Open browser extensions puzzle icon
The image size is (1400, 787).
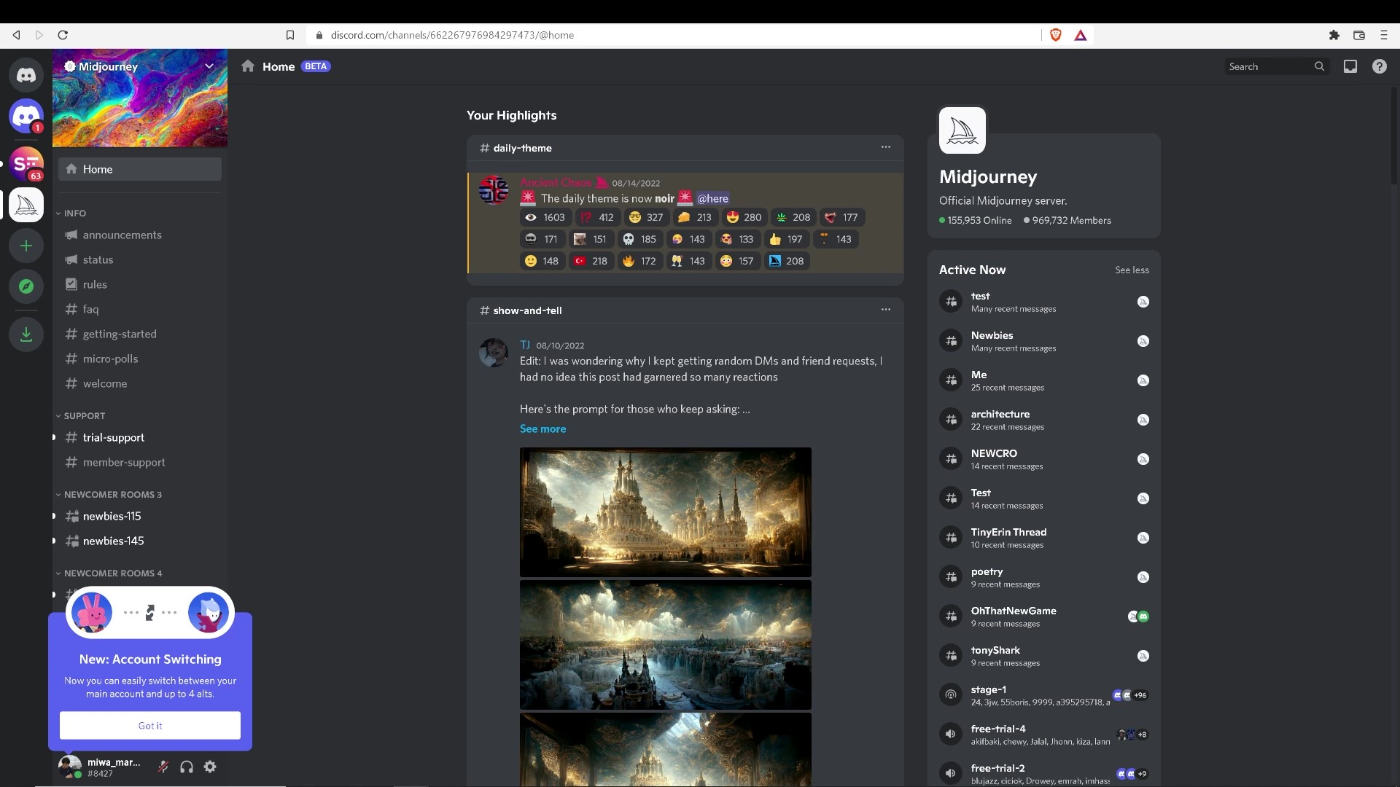pos(1334,35)
